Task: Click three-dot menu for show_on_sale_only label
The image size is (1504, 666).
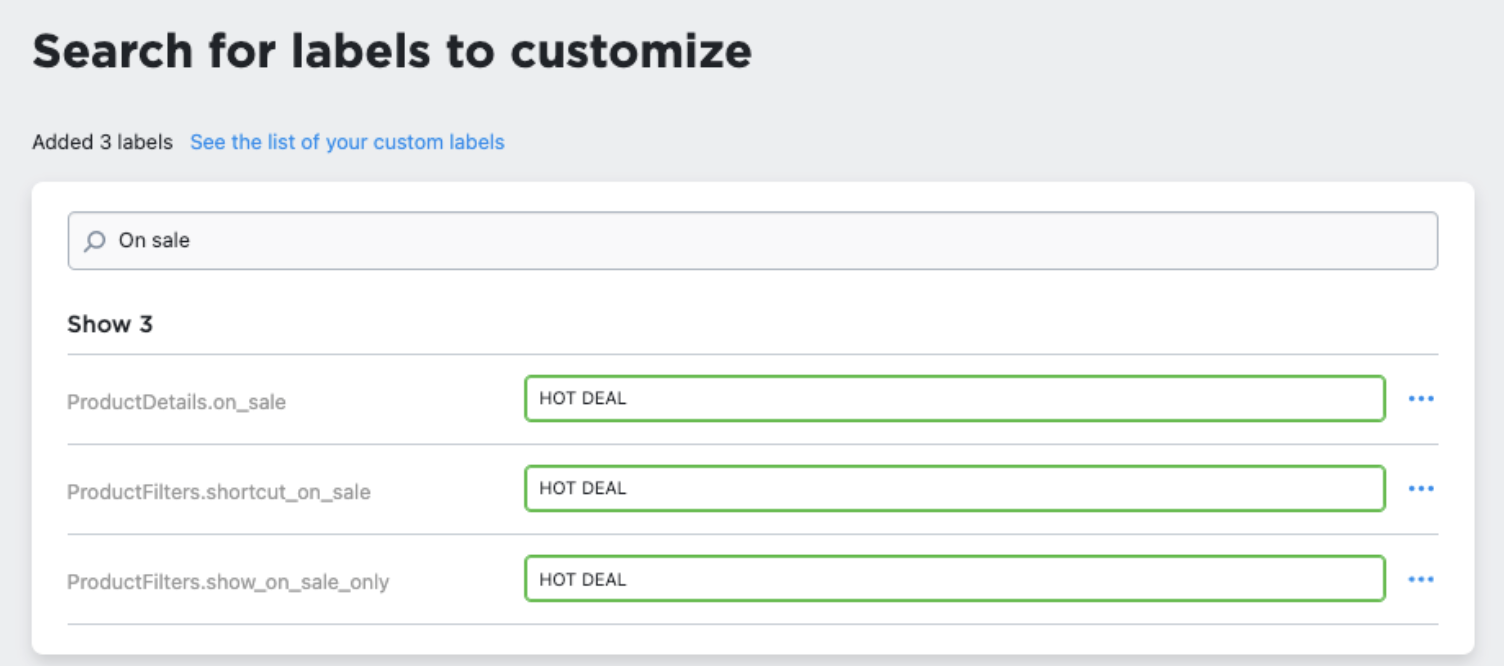Action: coord(1420,580)
